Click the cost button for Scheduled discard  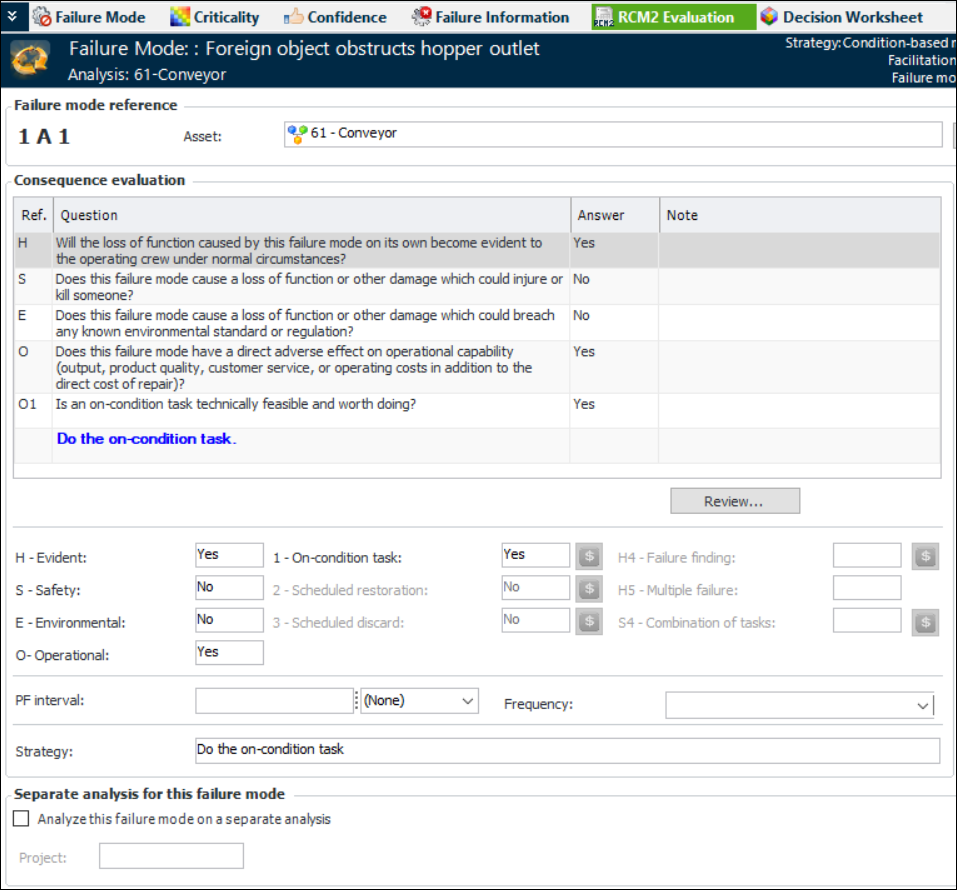[589, 621]
